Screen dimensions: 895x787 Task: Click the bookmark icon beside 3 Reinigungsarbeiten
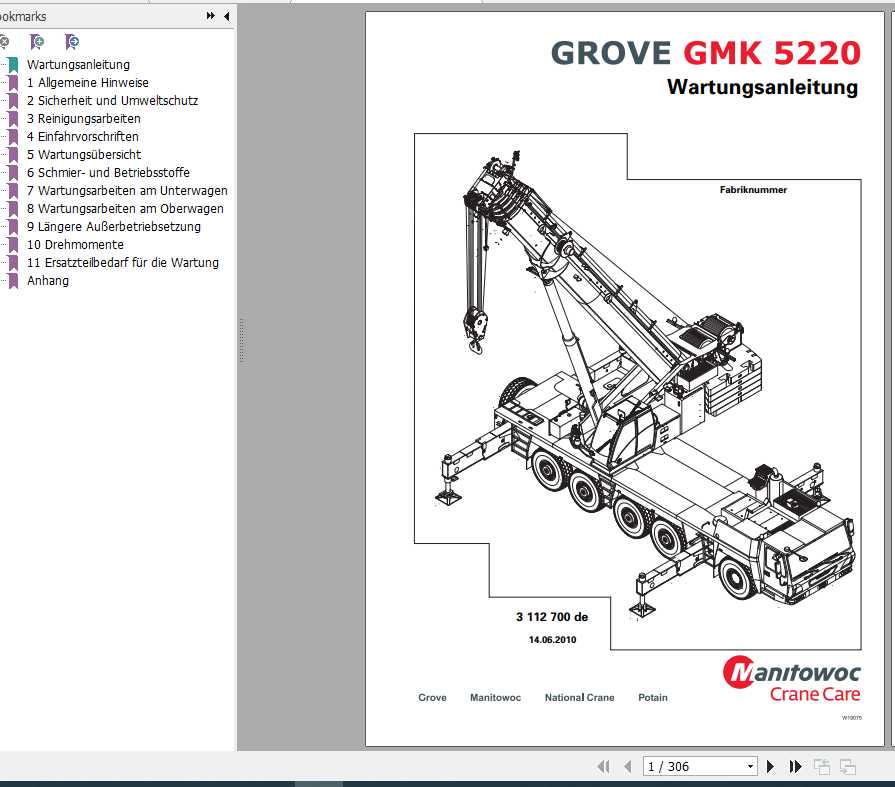[13, 119]
